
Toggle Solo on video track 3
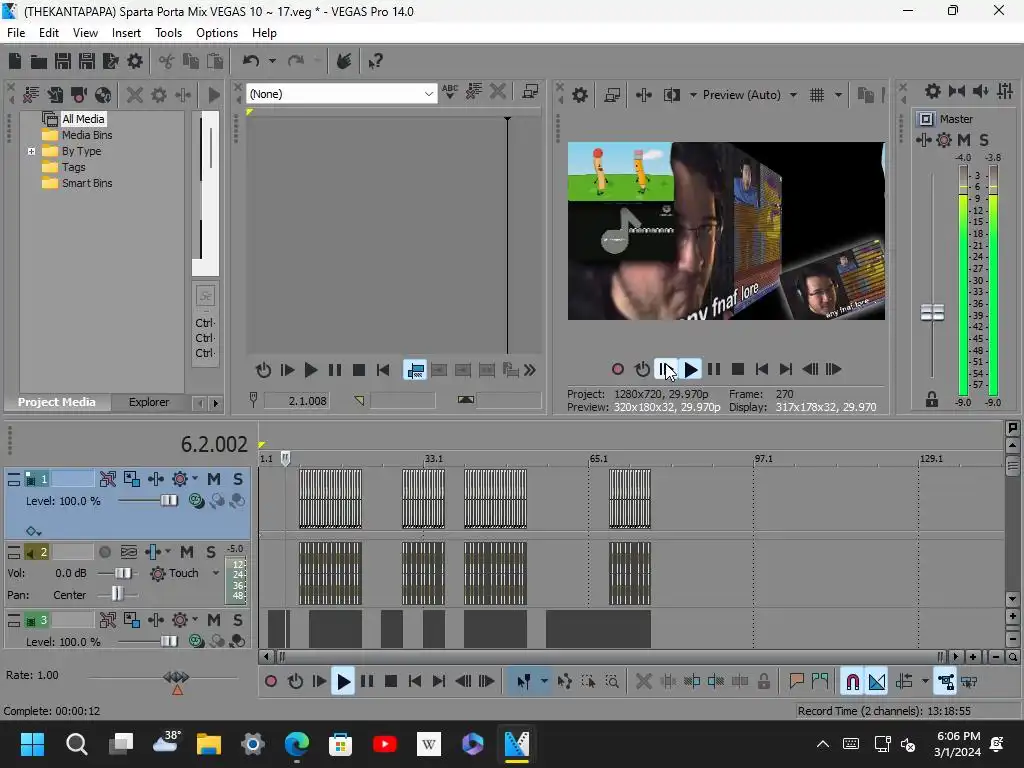(238, 620)
